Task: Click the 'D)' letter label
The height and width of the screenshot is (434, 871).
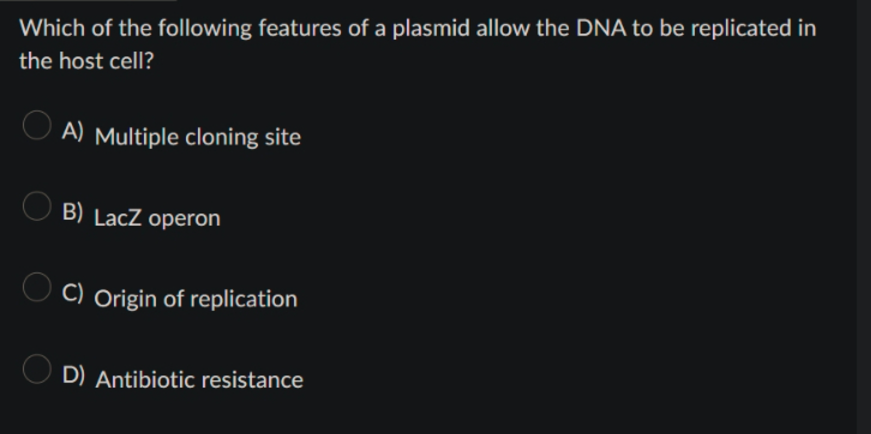Action: [73, 375]
